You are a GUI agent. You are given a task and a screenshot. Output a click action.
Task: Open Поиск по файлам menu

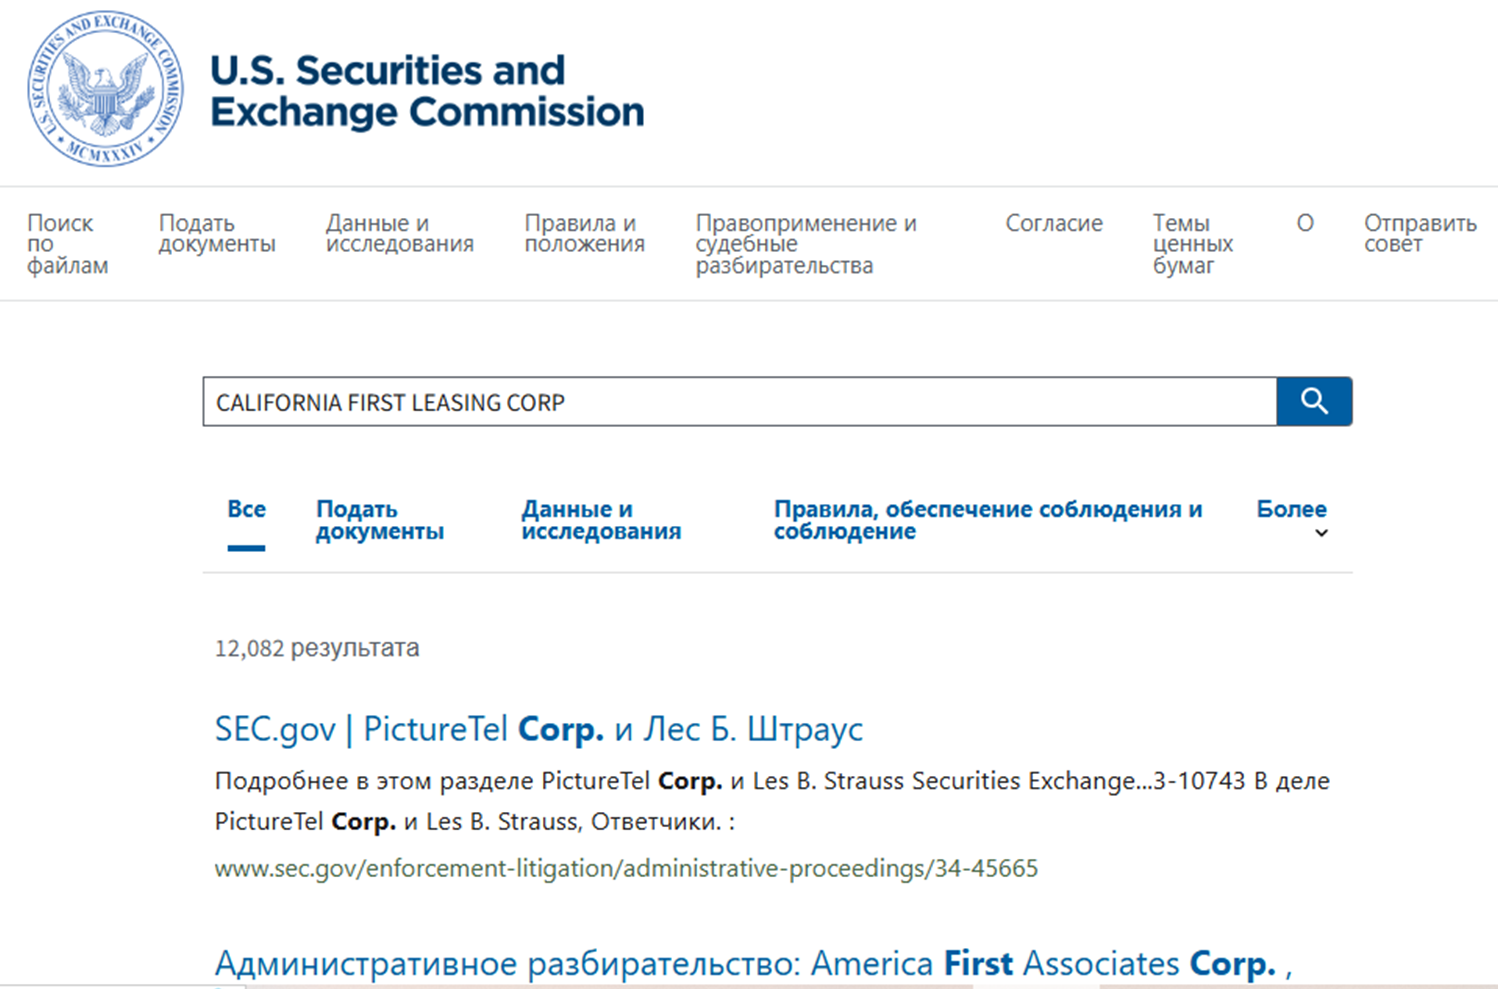[67, 244]
